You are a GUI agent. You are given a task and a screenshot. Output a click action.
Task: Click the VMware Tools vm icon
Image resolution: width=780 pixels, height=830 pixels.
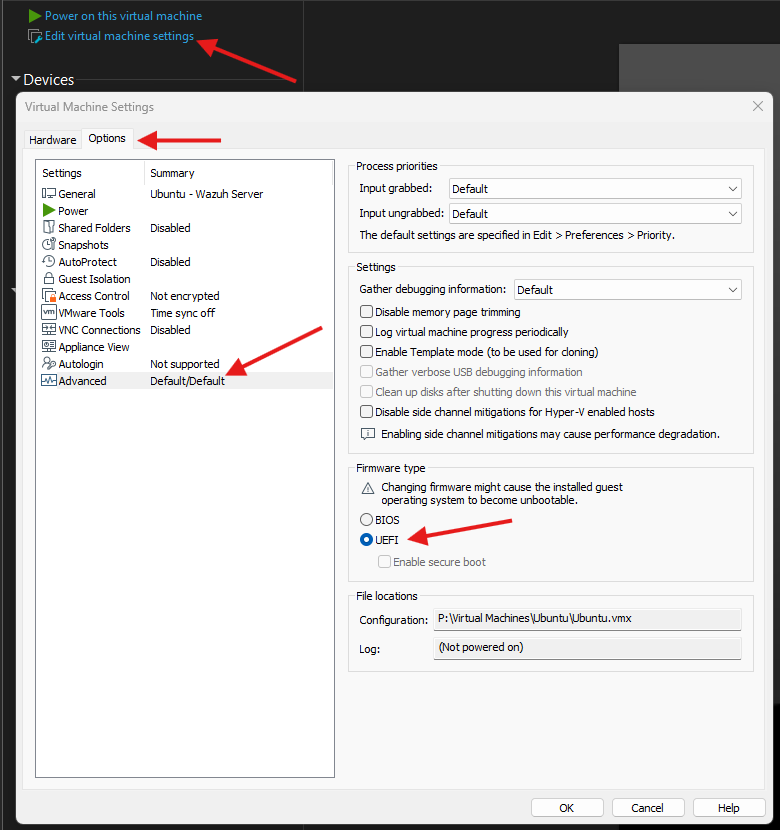49,312
